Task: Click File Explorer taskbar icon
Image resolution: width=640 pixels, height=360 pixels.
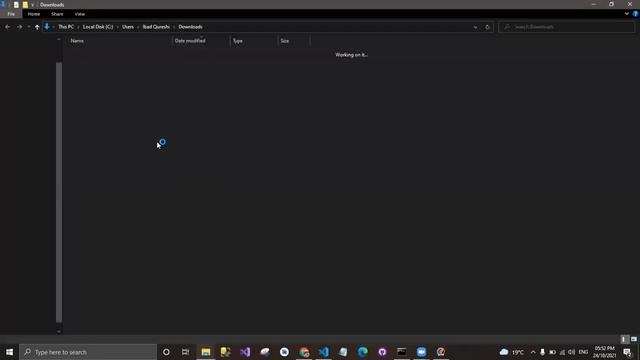Action: [206, 352]
